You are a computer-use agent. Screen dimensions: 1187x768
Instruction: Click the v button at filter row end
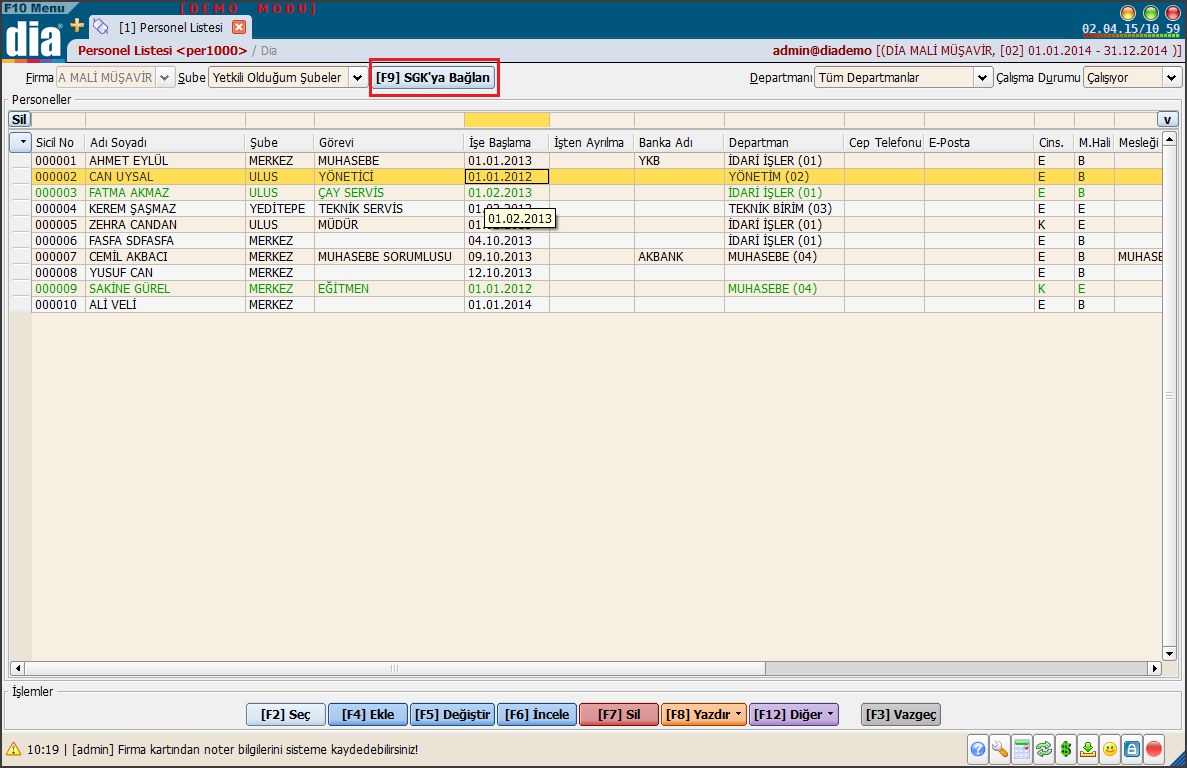[1167, 120]
